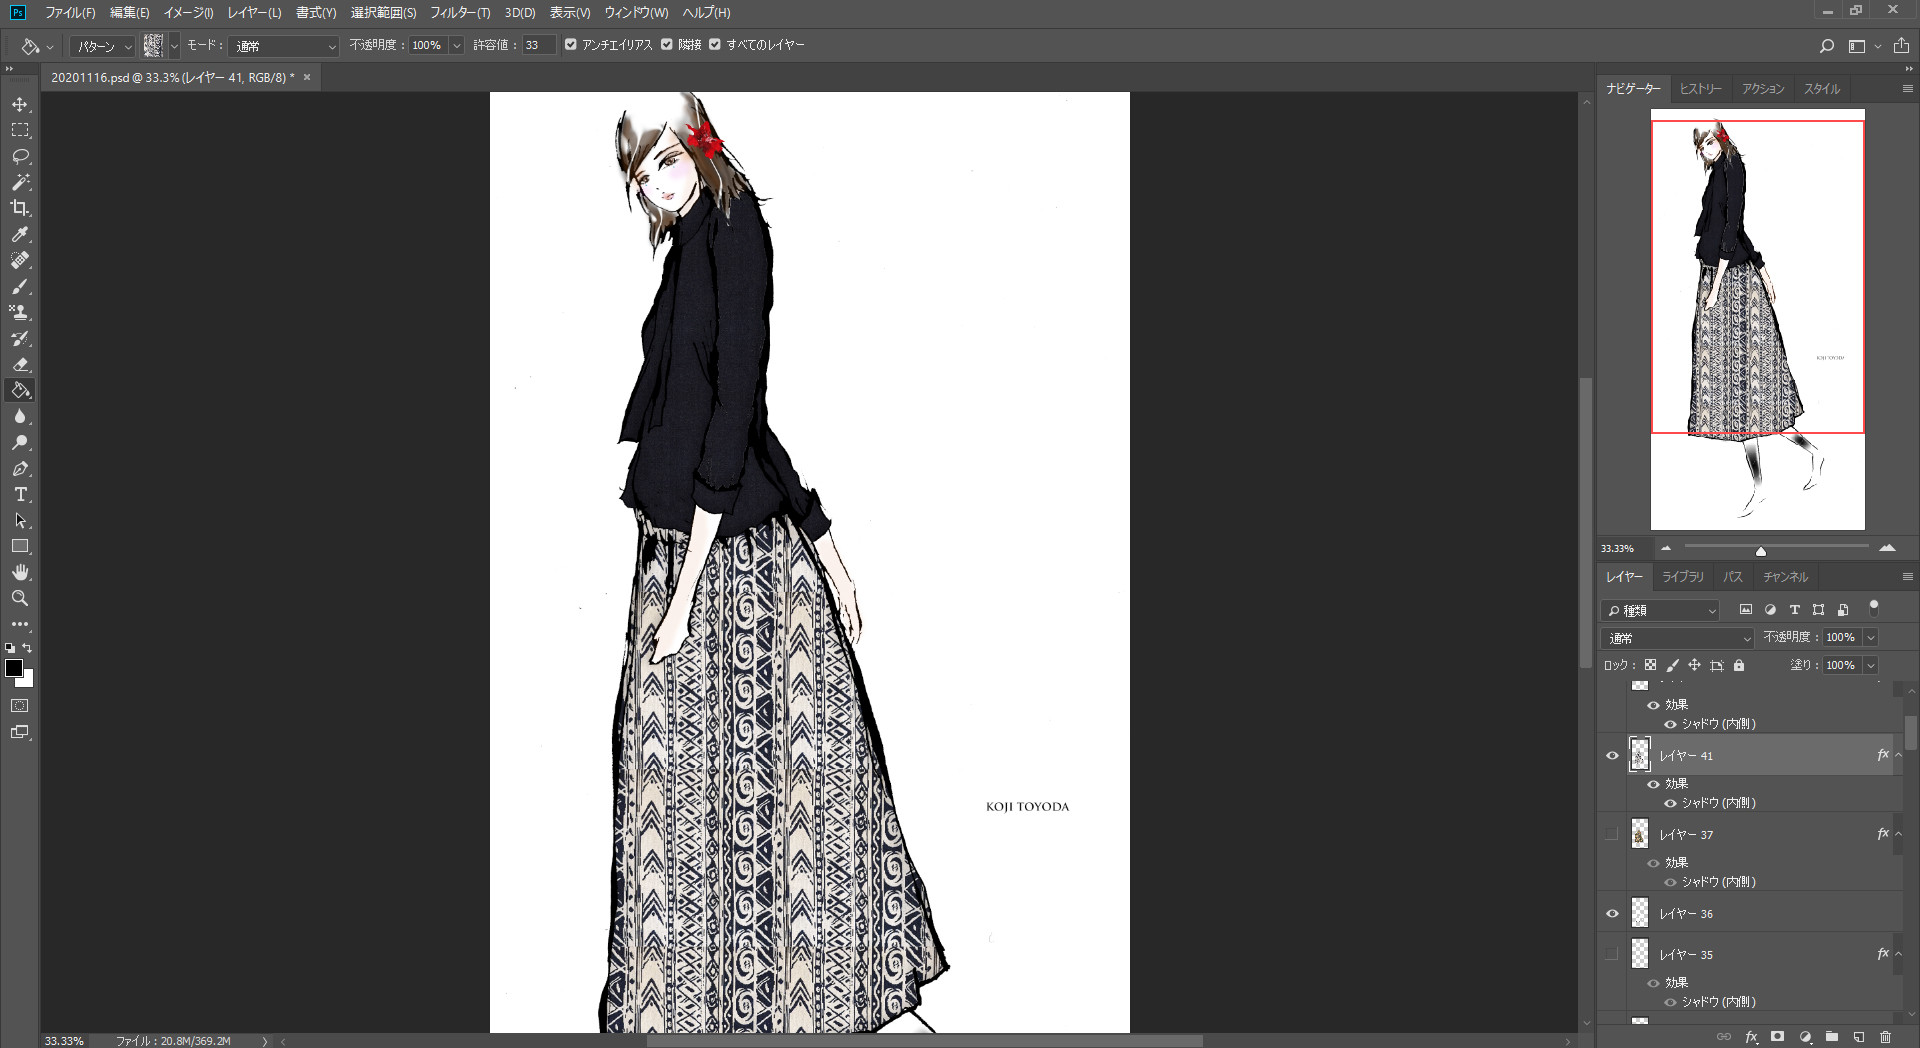
Task: Select the Zoom tool
Action: (20, 598)
